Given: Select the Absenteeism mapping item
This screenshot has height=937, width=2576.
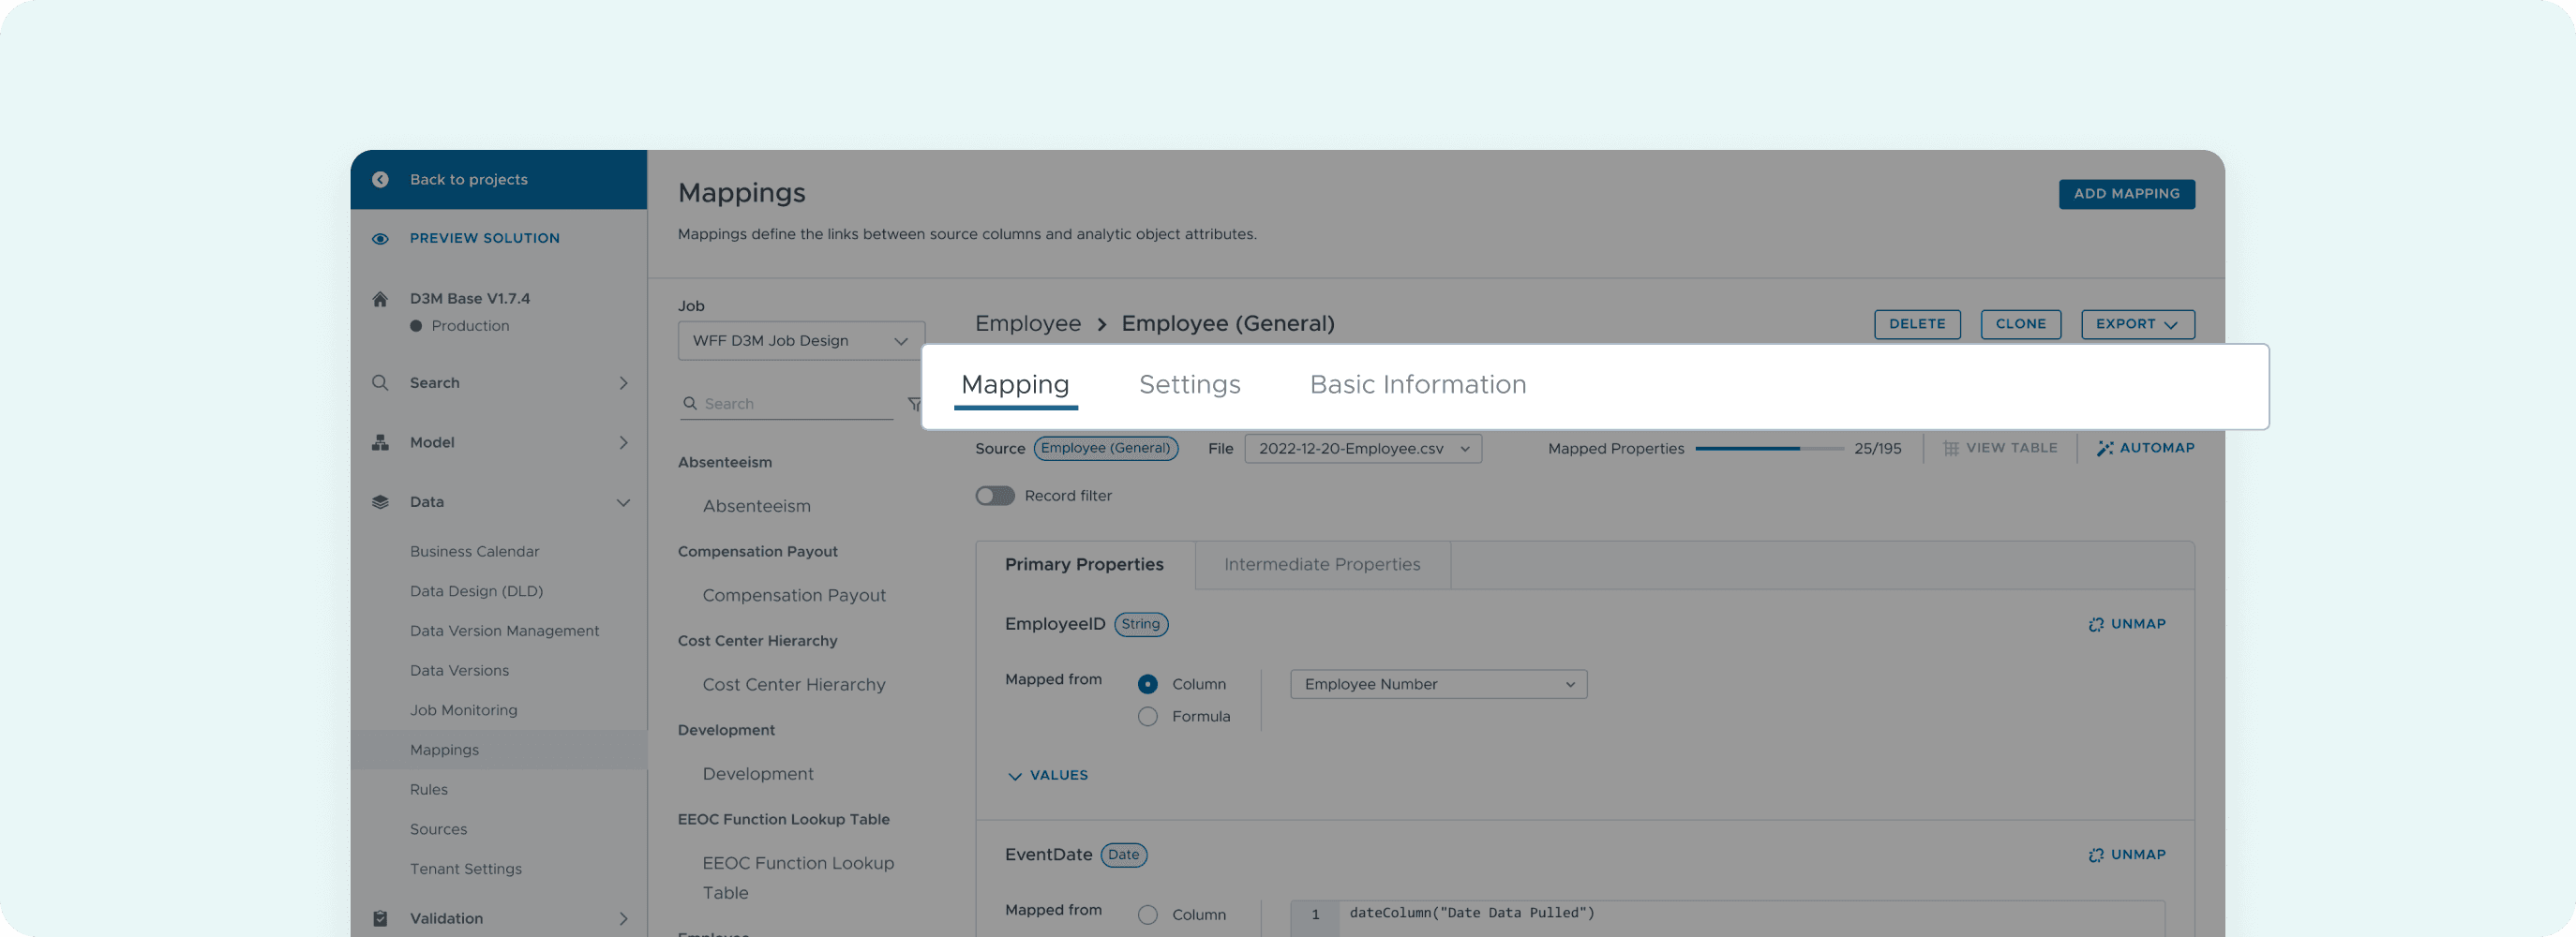Looking at the screenshot, I should pos(756,506).
